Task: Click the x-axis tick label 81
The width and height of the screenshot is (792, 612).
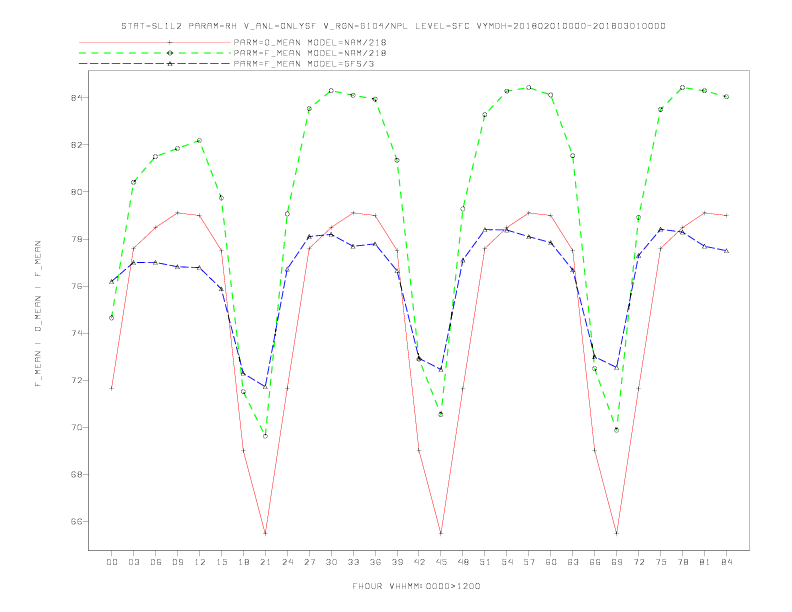Action: point(705,562)
